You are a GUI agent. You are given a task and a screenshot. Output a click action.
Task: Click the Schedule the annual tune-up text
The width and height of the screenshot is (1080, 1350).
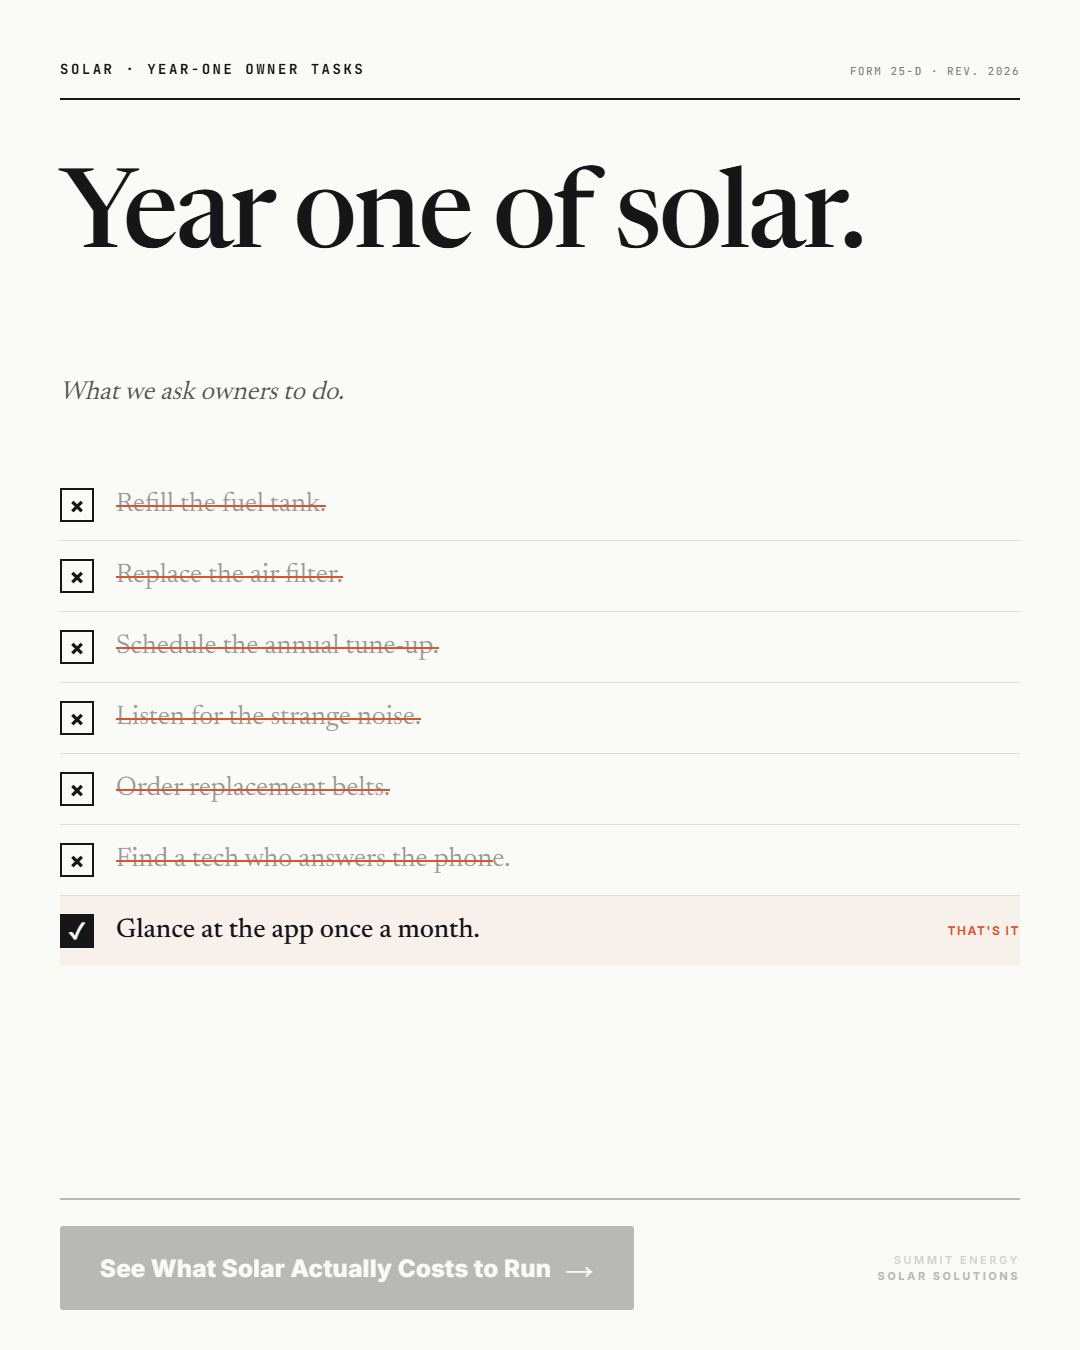(277, 645)
